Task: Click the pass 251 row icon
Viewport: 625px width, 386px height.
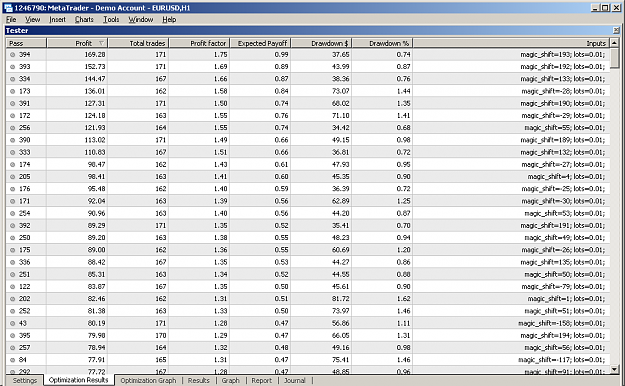Action: [12, 274]
